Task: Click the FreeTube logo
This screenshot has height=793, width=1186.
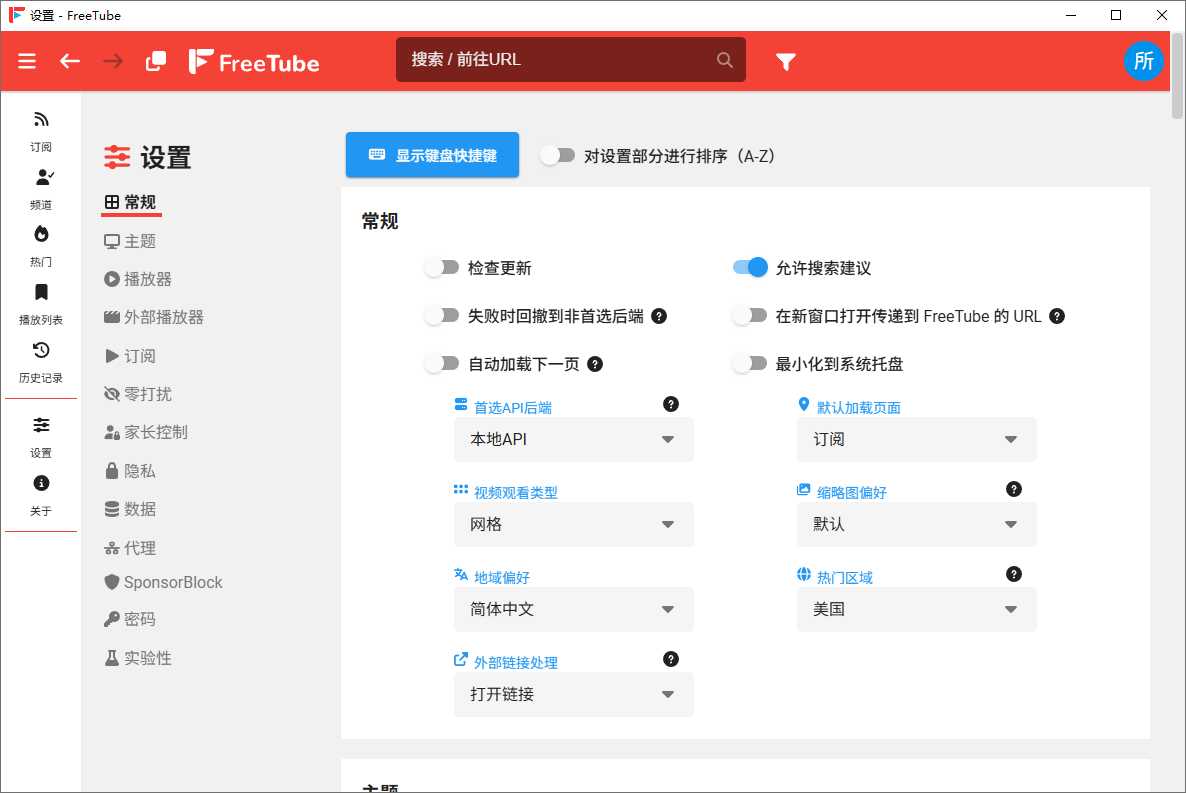Action: (x=254, y=61)
